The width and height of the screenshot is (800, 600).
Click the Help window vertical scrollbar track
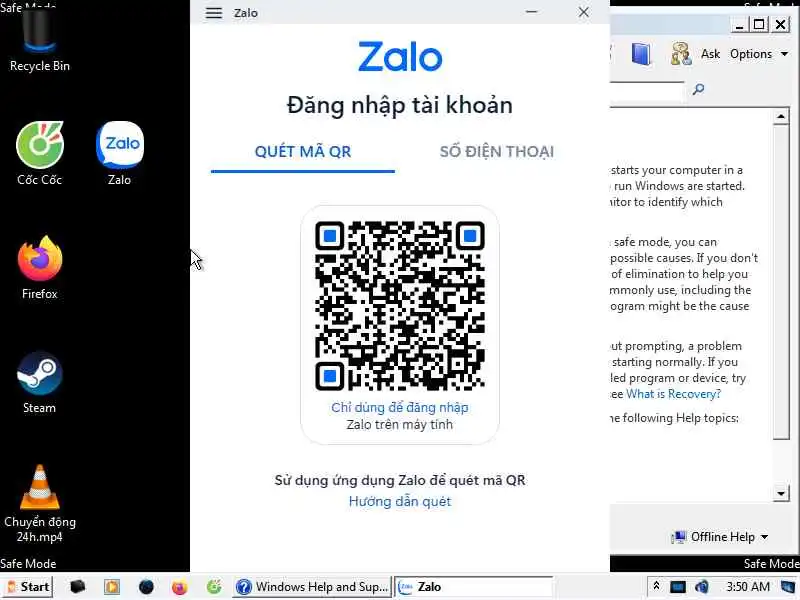coord(781,462)
